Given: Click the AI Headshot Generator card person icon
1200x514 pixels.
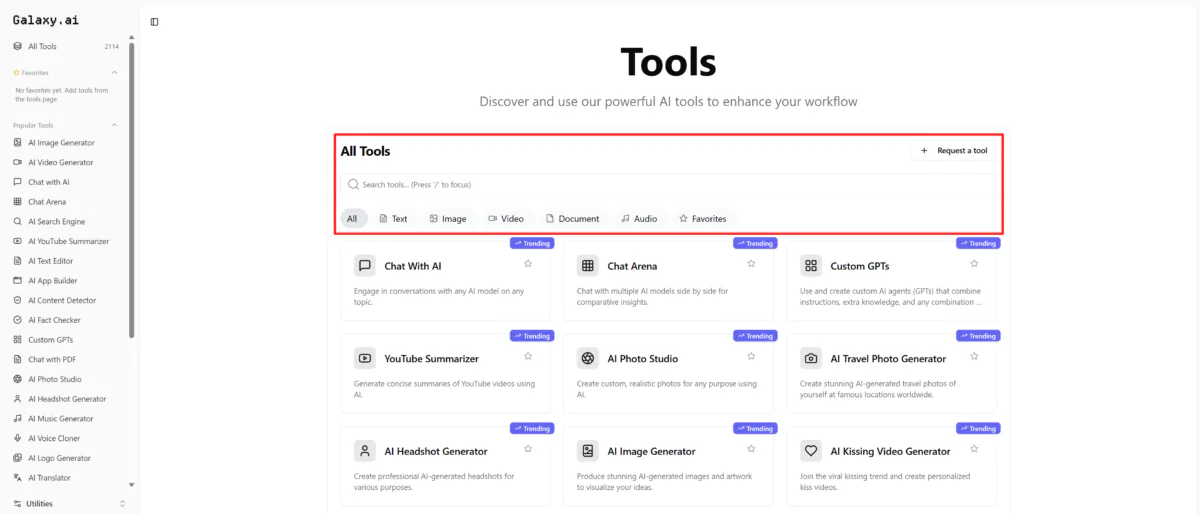Looking at the screenshot, I should click(365, 451).
